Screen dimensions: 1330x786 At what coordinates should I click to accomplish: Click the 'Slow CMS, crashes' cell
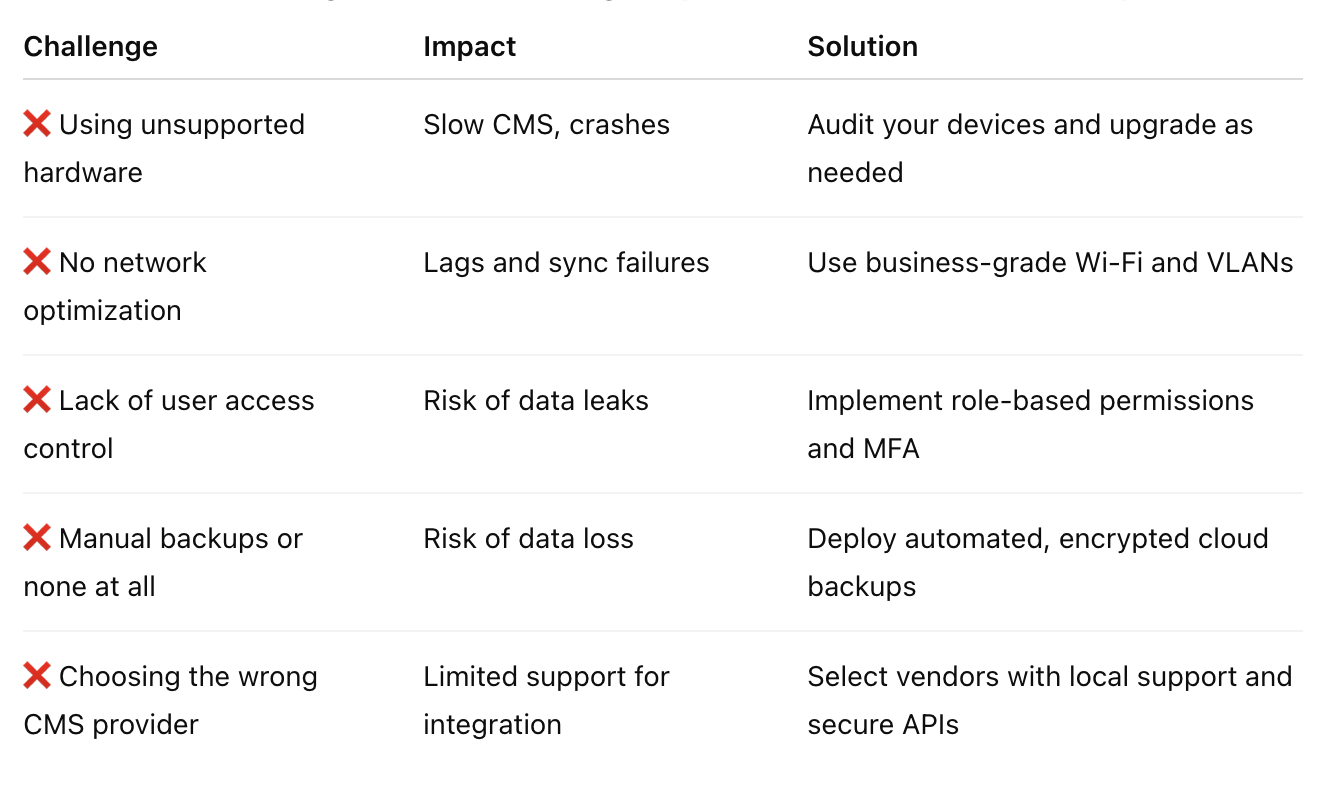pos(547,125)
